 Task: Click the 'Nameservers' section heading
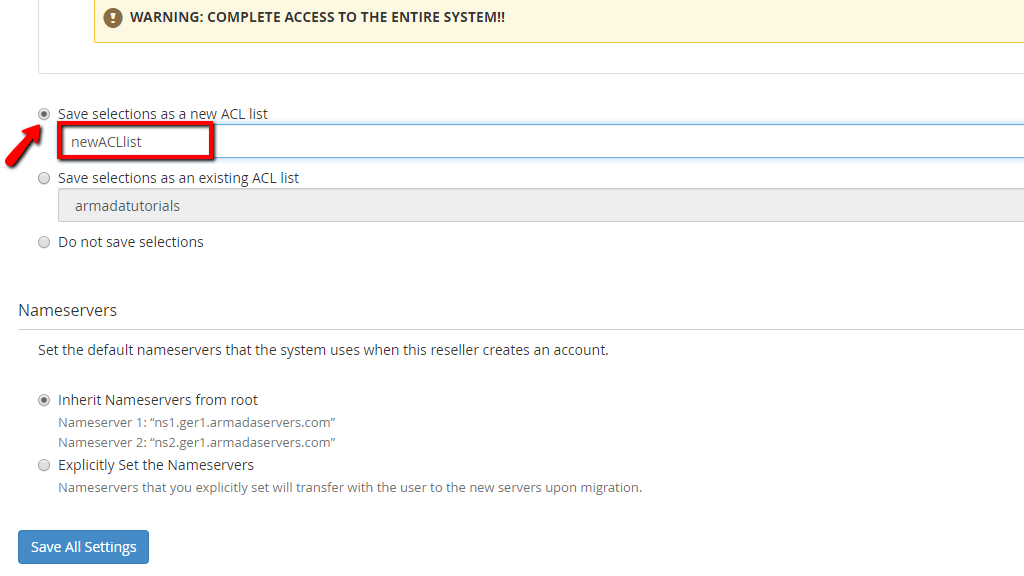(x=68, y=310)
